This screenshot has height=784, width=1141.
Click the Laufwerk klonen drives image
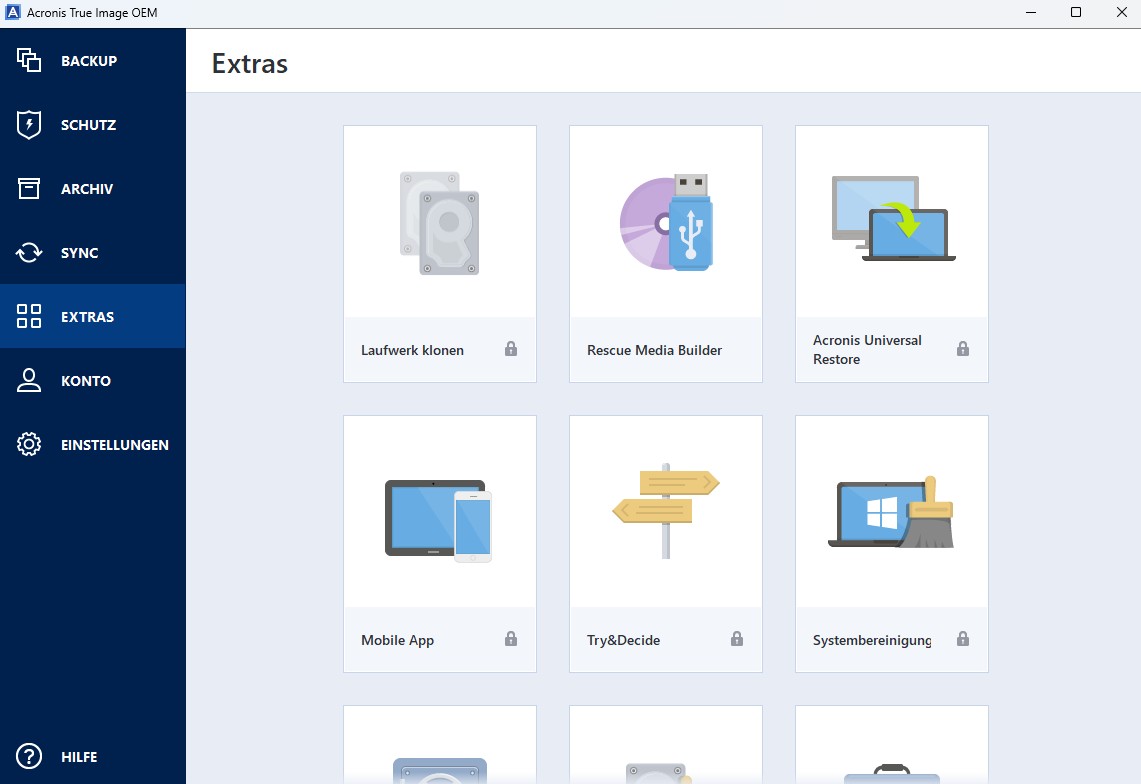(439, 223)
